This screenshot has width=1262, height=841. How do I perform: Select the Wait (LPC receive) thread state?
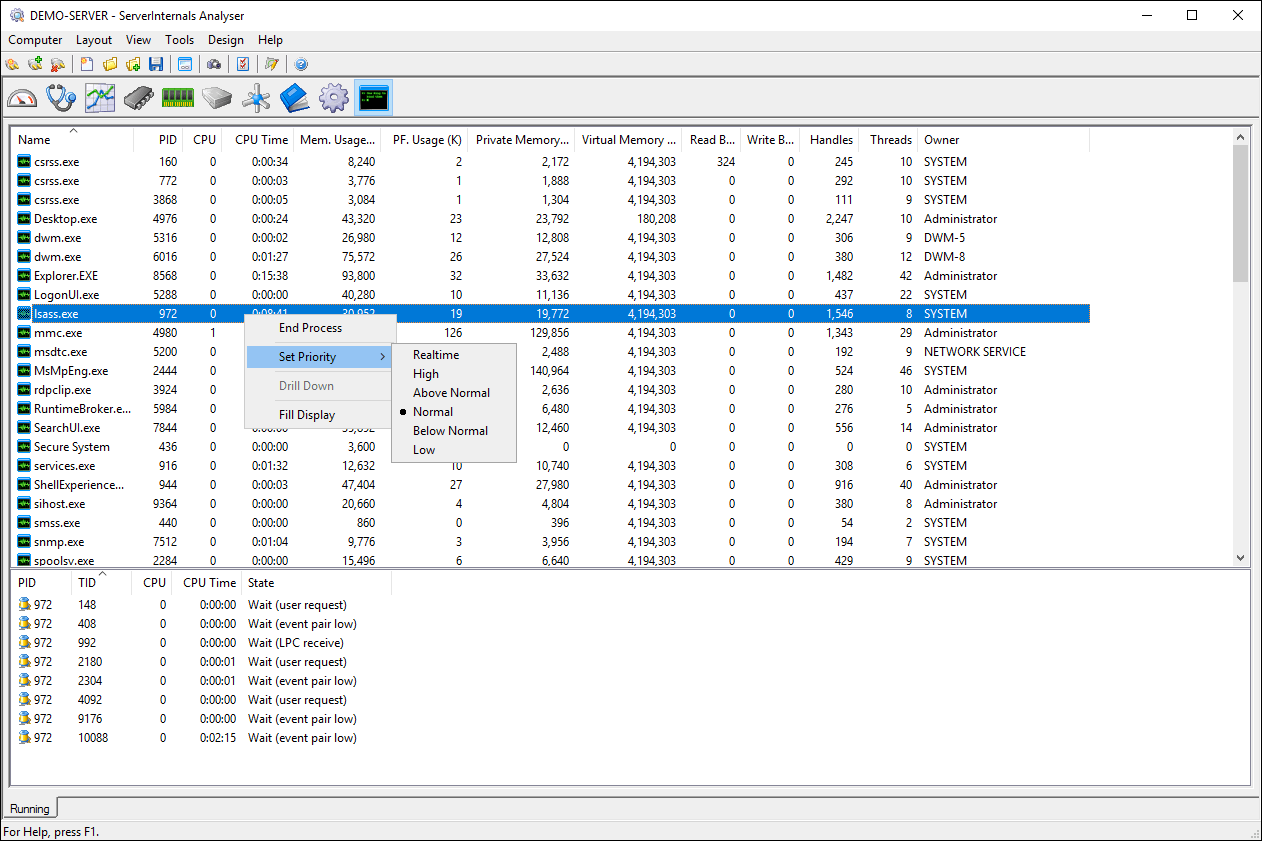click(296, 643)
